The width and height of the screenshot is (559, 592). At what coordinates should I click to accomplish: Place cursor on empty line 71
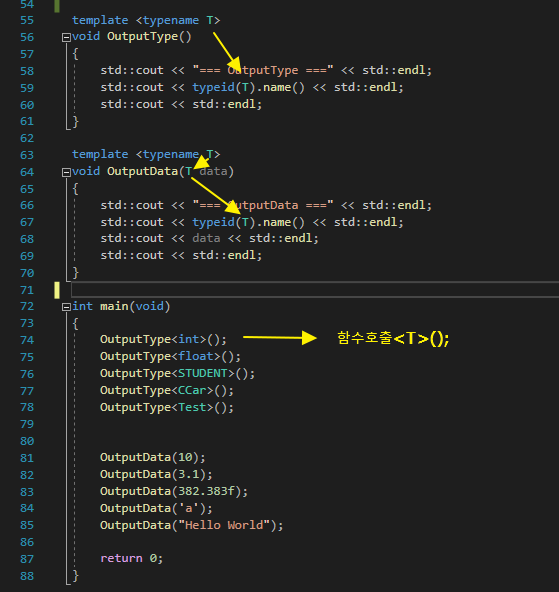click(315, 290)
